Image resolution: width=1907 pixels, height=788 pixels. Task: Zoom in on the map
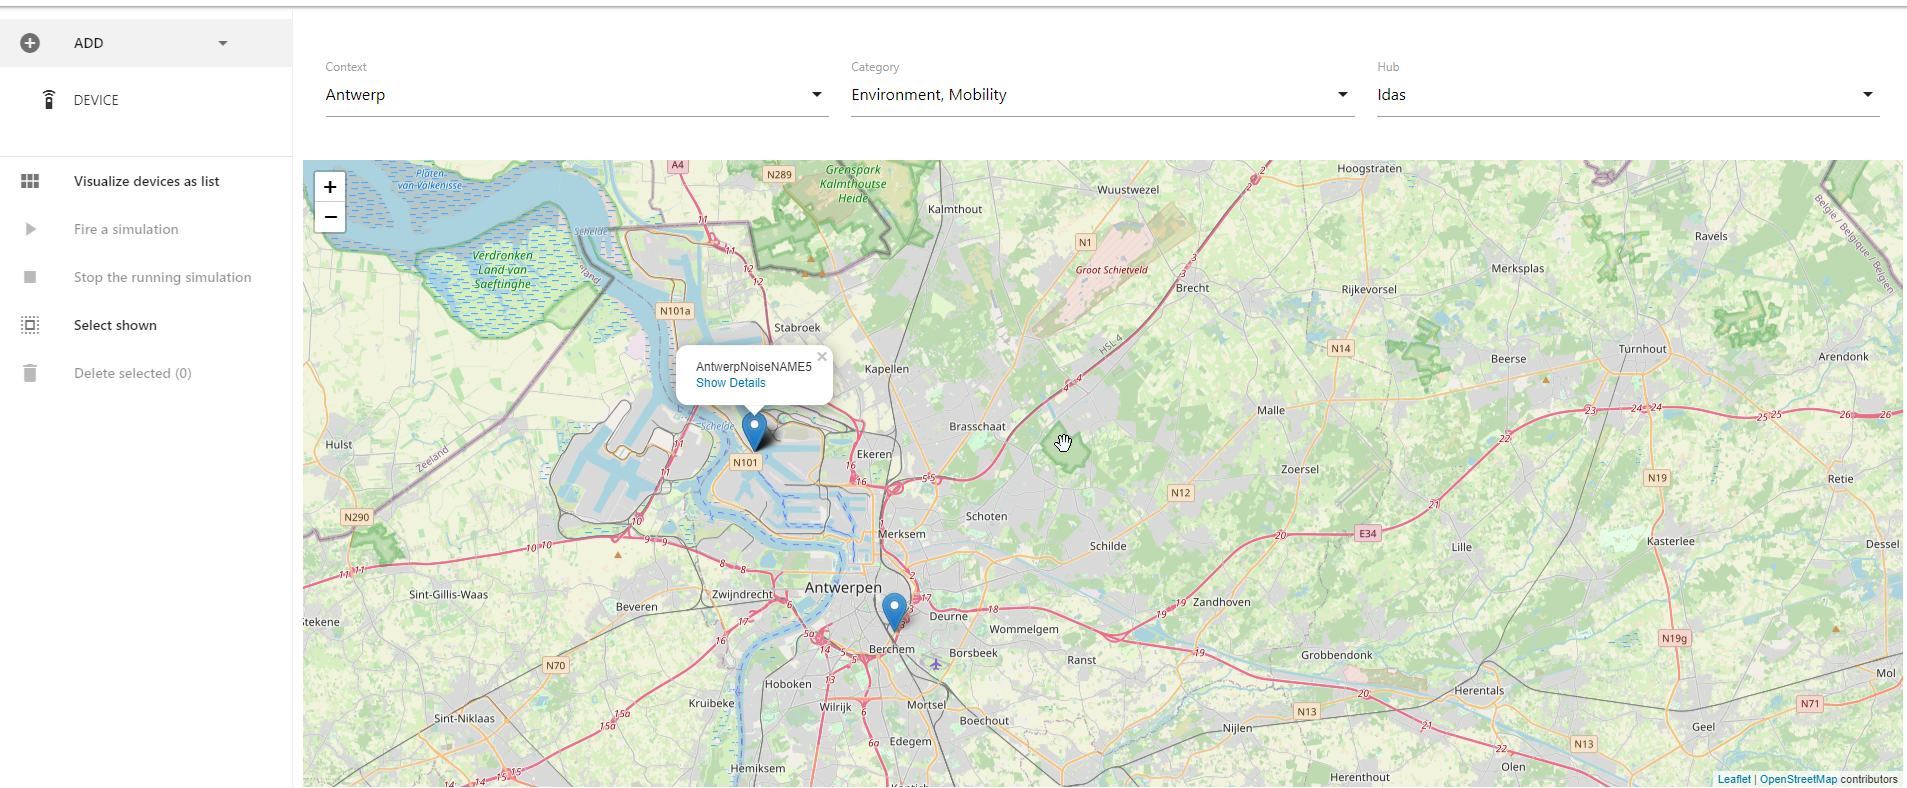tap(330, 187)
